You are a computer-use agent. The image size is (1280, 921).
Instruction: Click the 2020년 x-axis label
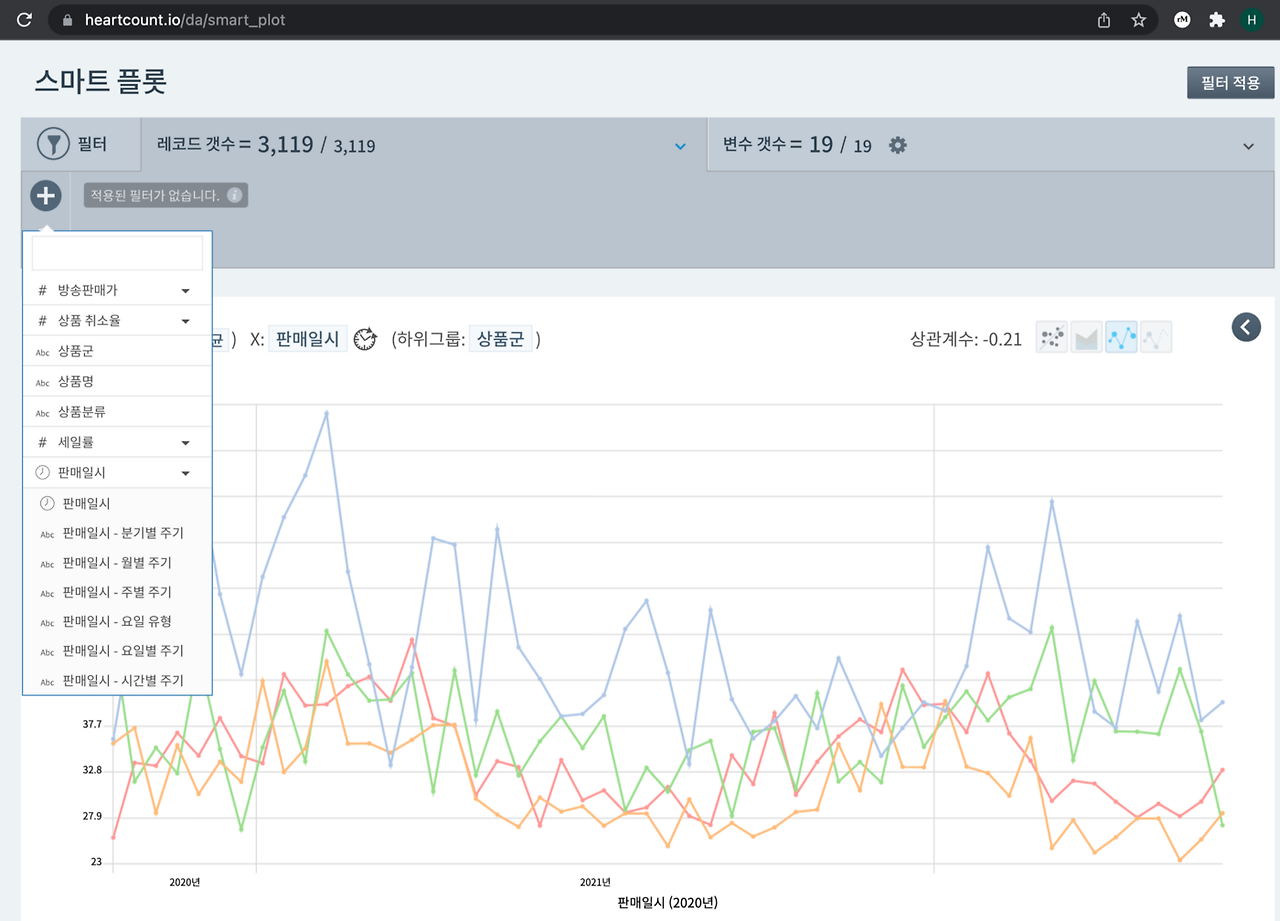point(184,882)
